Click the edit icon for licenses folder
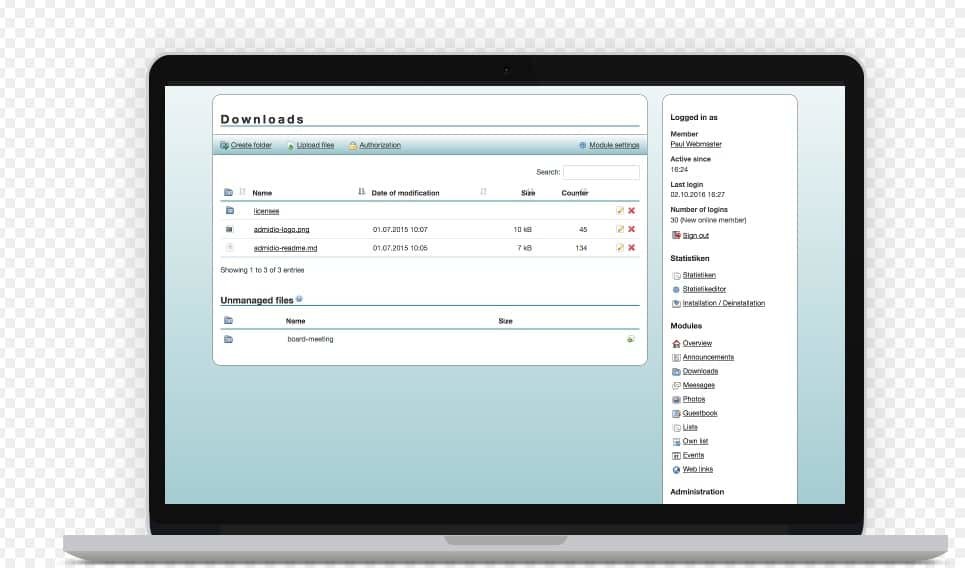Viewport: 965px width, 568px height. (x=620, y=211)
